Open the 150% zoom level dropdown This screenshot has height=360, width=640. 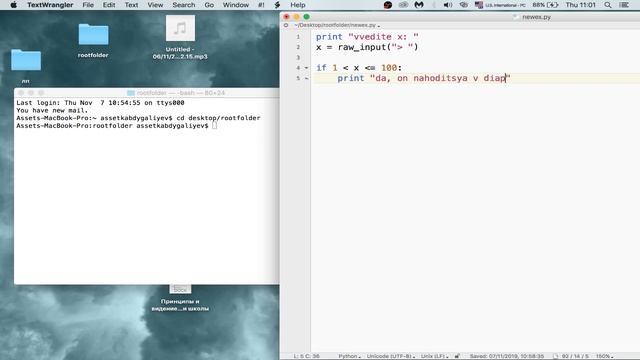pyautogui.click(x=604, y=356)
